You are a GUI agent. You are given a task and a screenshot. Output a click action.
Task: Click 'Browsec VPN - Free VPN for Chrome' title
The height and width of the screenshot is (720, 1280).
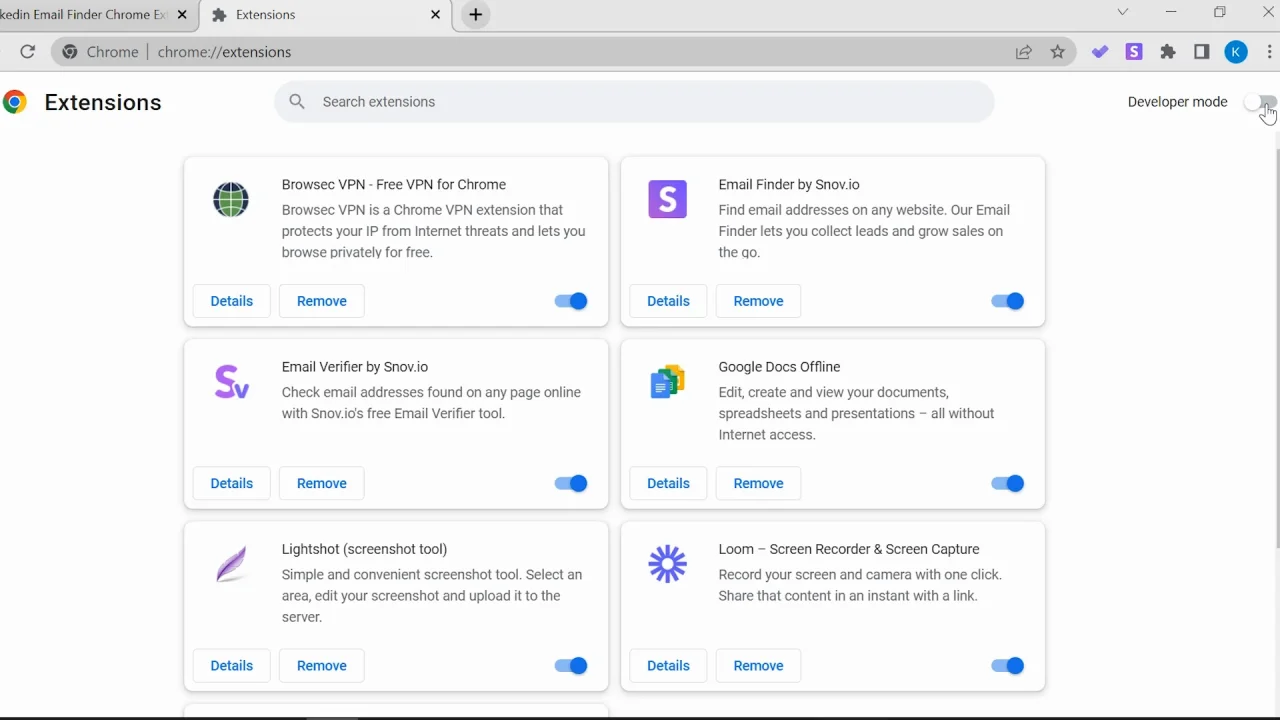(394, 185)
